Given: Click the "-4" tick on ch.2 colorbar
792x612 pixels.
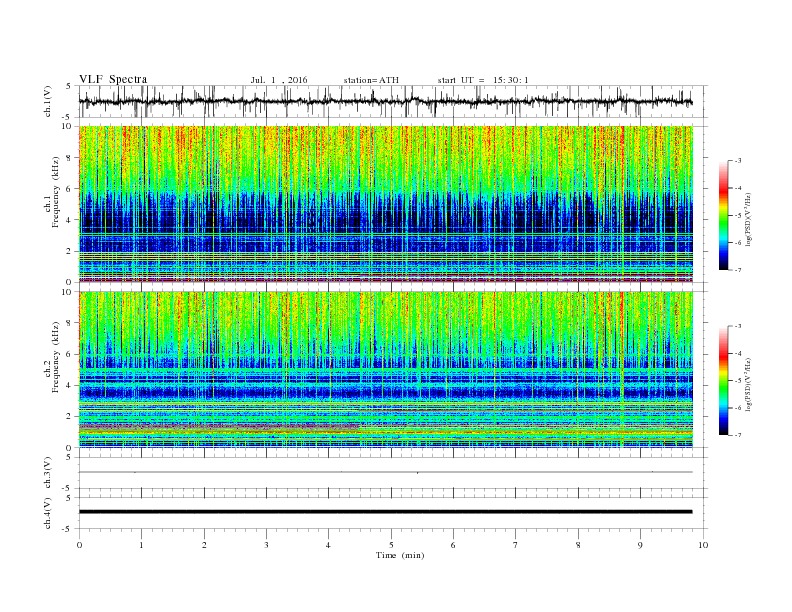Looking at the screenshot, I should click(x=738, y=353).
